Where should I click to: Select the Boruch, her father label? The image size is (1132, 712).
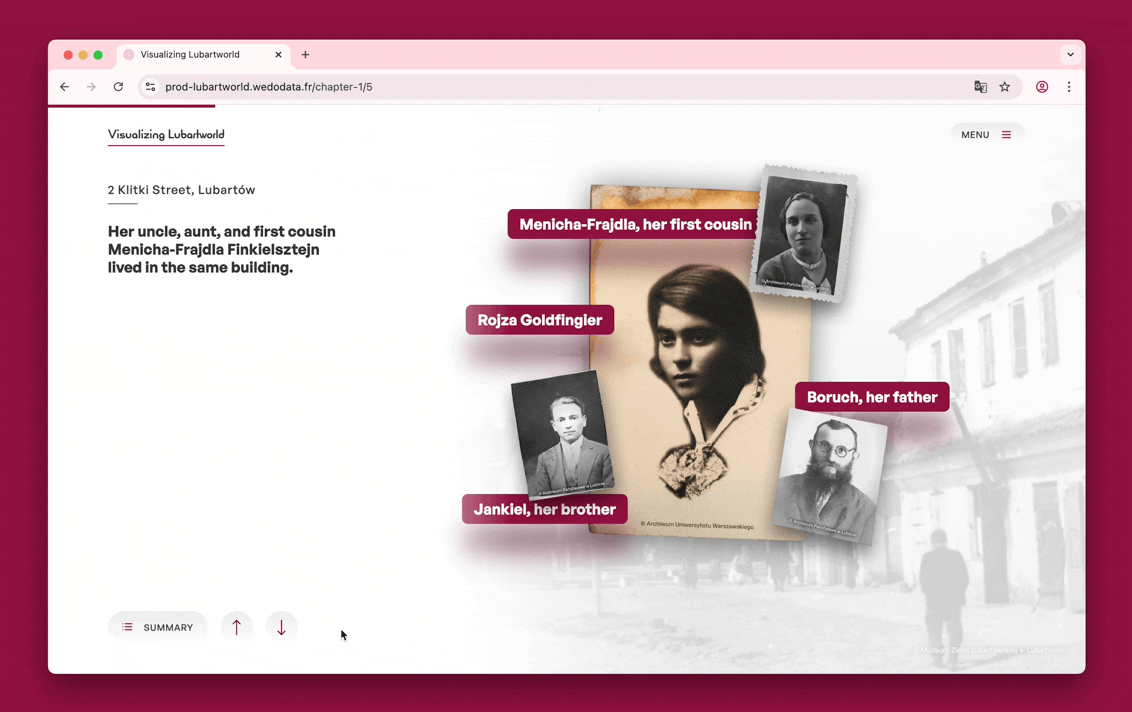point(871,397)
